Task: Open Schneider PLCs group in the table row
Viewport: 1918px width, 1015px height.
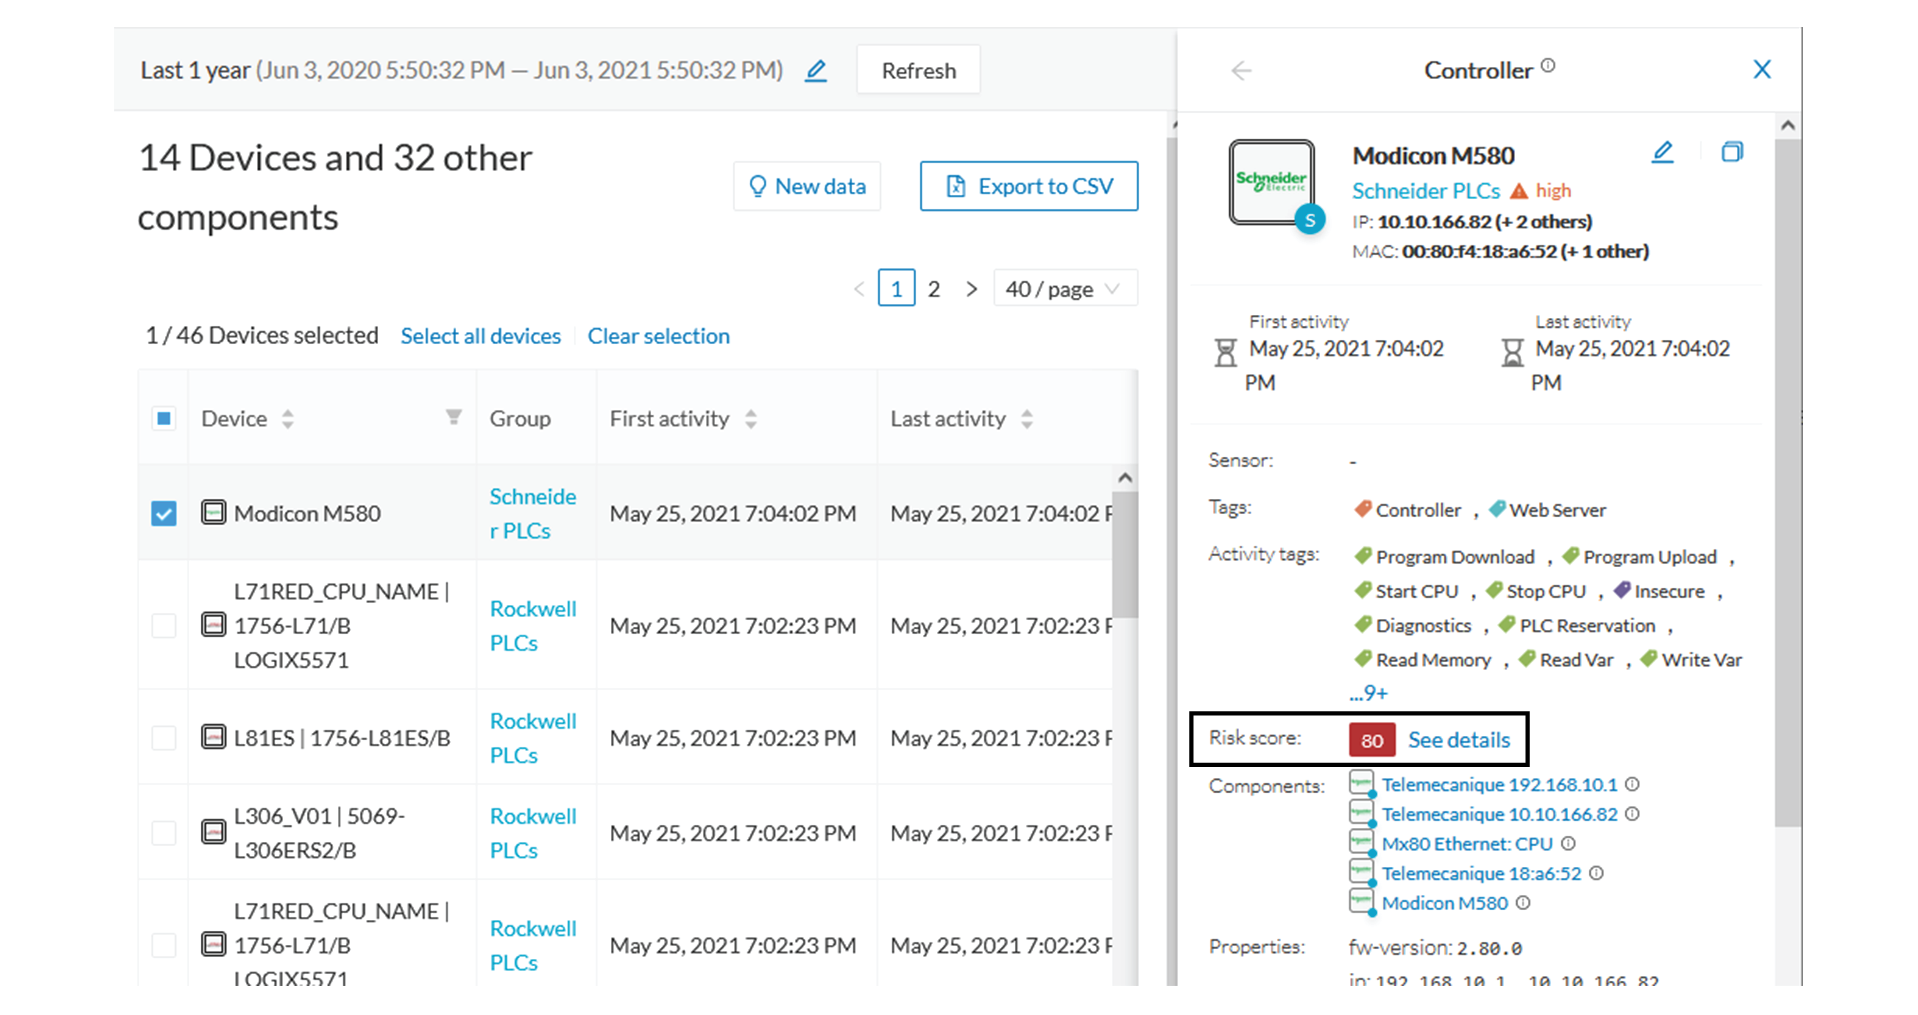Action: (x=532, y=513)
